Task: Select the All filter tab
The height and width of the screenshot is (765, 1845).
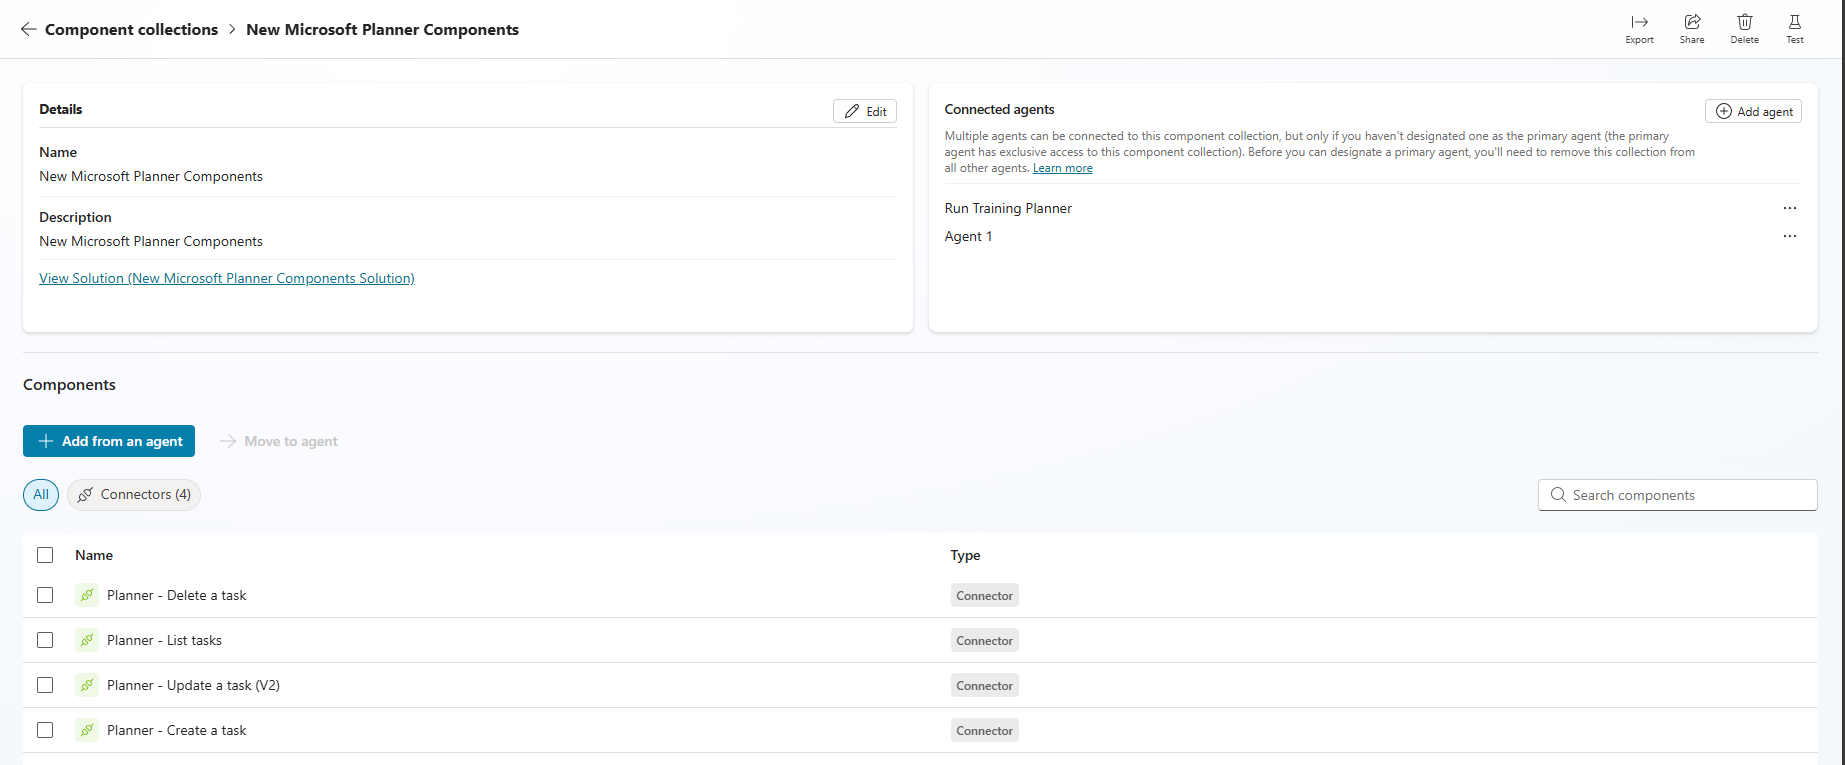Action: tap(41, 495)
